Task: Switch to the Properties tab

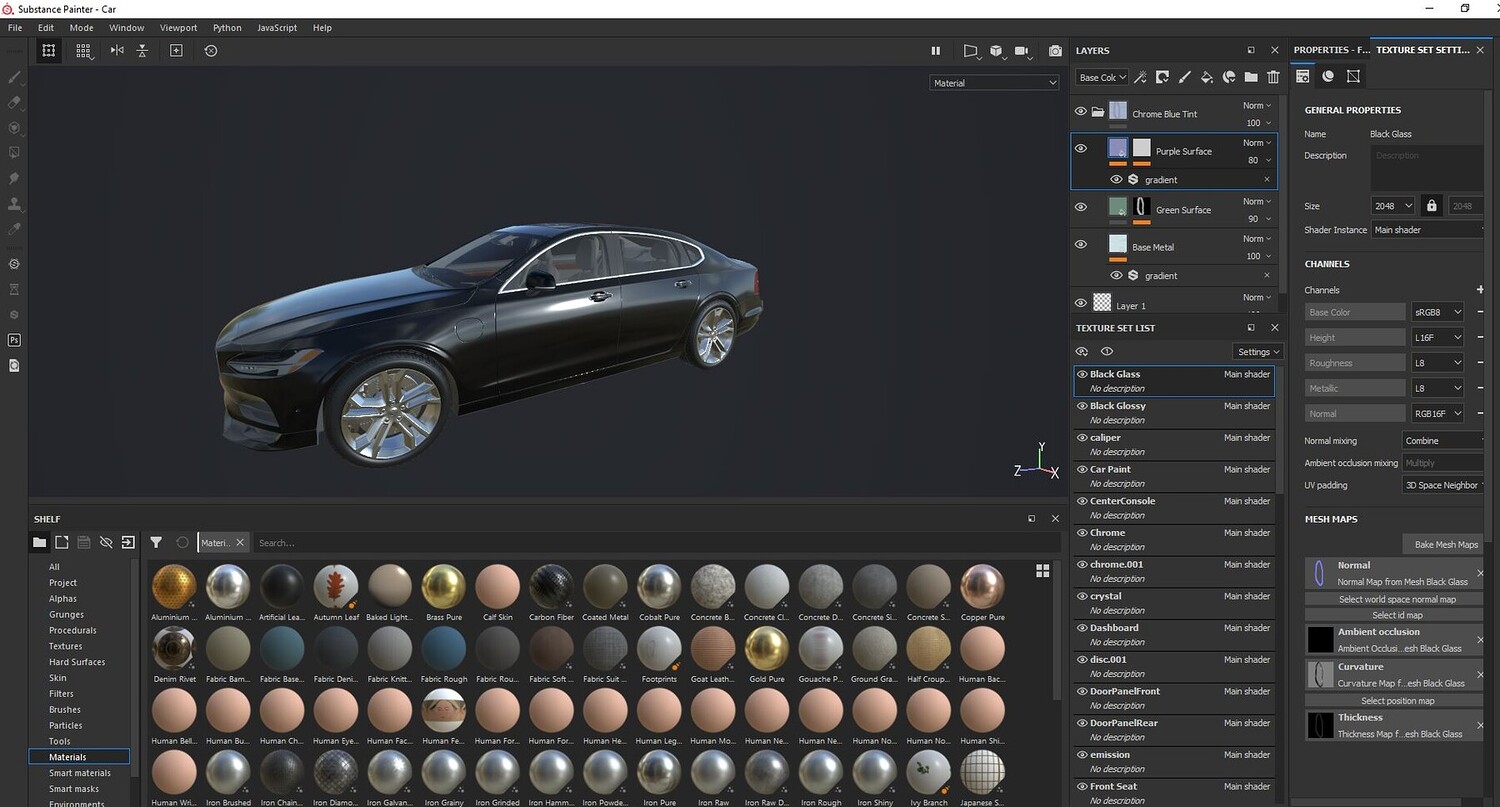Action: click(1331, 50)
